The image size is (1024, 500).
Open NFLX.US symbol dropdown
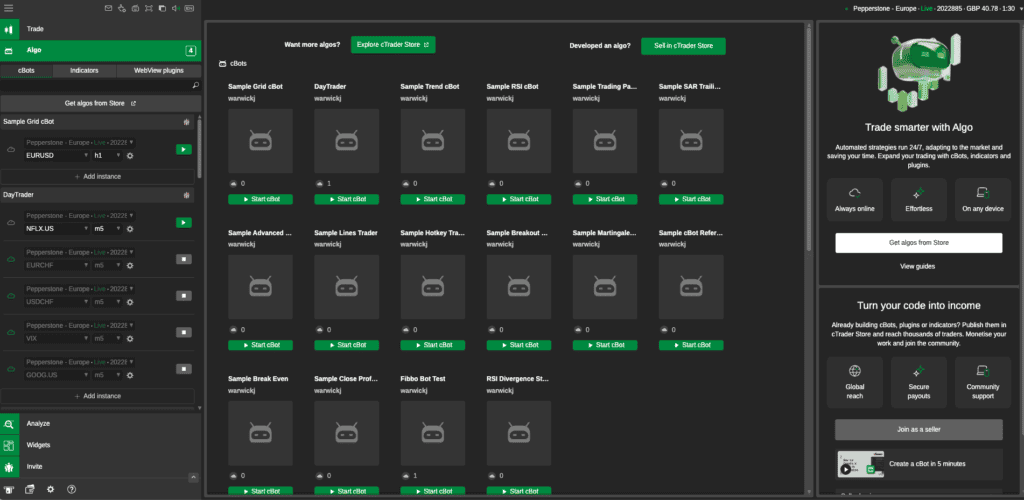(x=57, y=229)
